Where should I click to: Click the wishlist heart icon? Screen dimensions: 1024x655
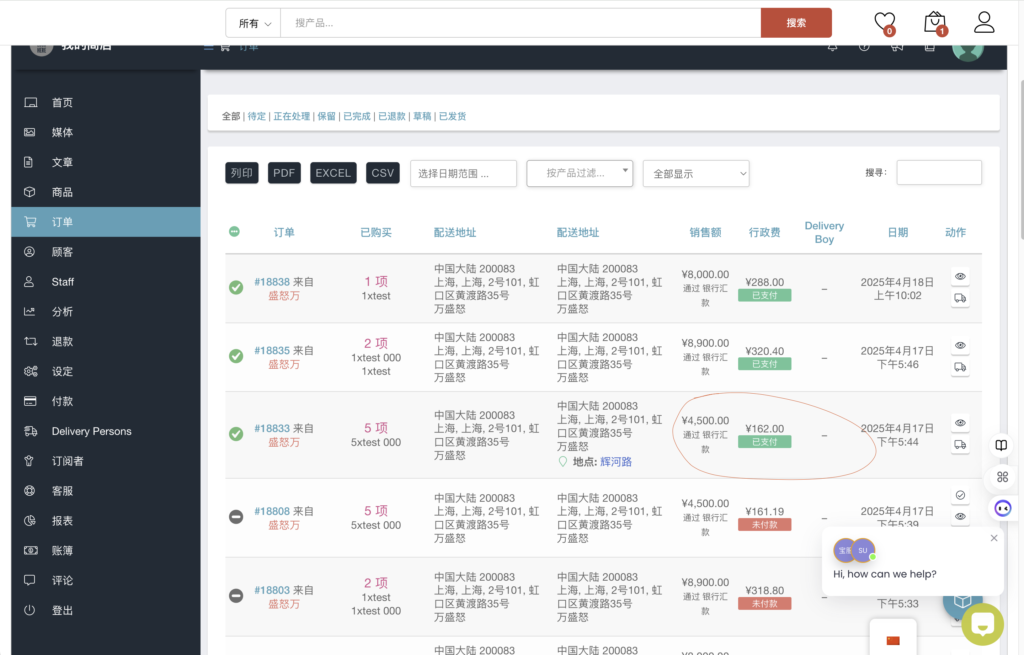[884, 22]
